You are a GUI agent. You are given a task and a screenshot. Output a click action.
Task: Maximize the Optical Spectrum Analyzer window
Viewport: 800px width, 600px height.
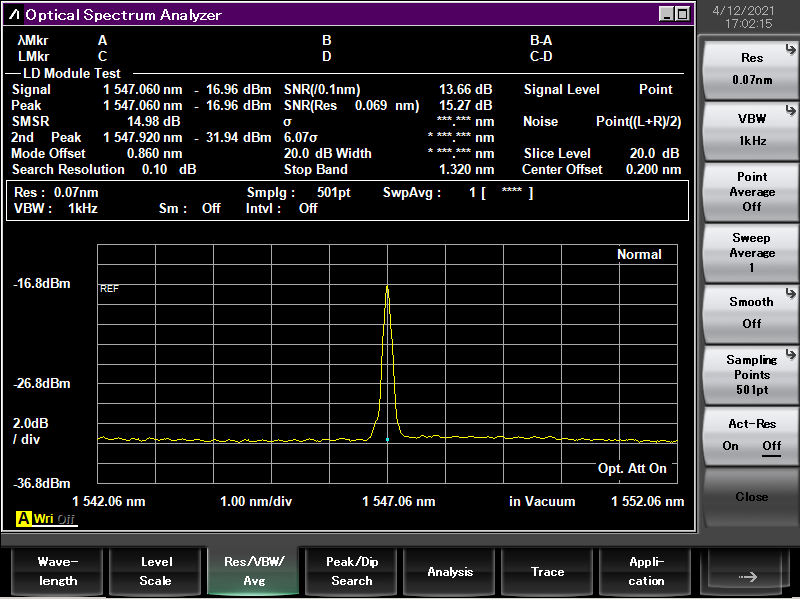pyautogui.click(x=682, y=14)
